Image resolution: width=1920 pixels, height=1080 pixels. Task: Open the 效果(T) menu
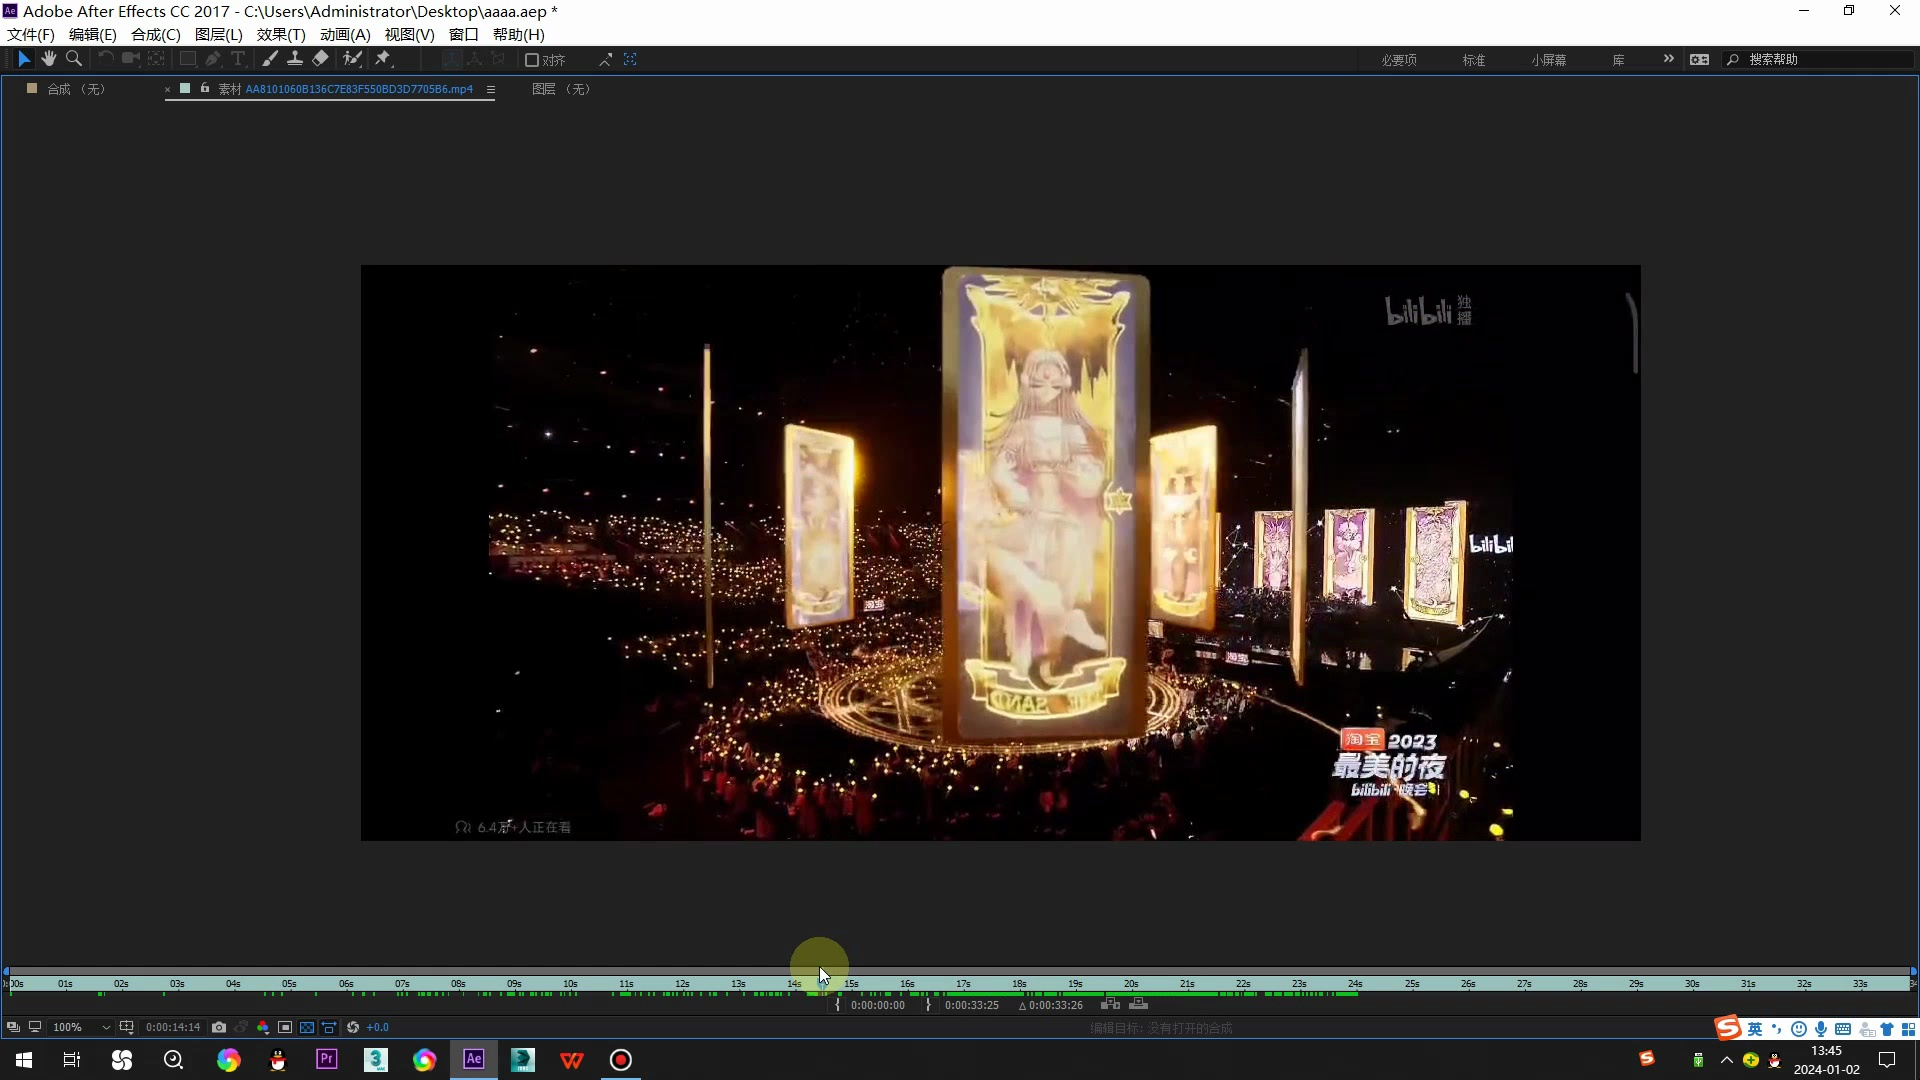(281, 34)
